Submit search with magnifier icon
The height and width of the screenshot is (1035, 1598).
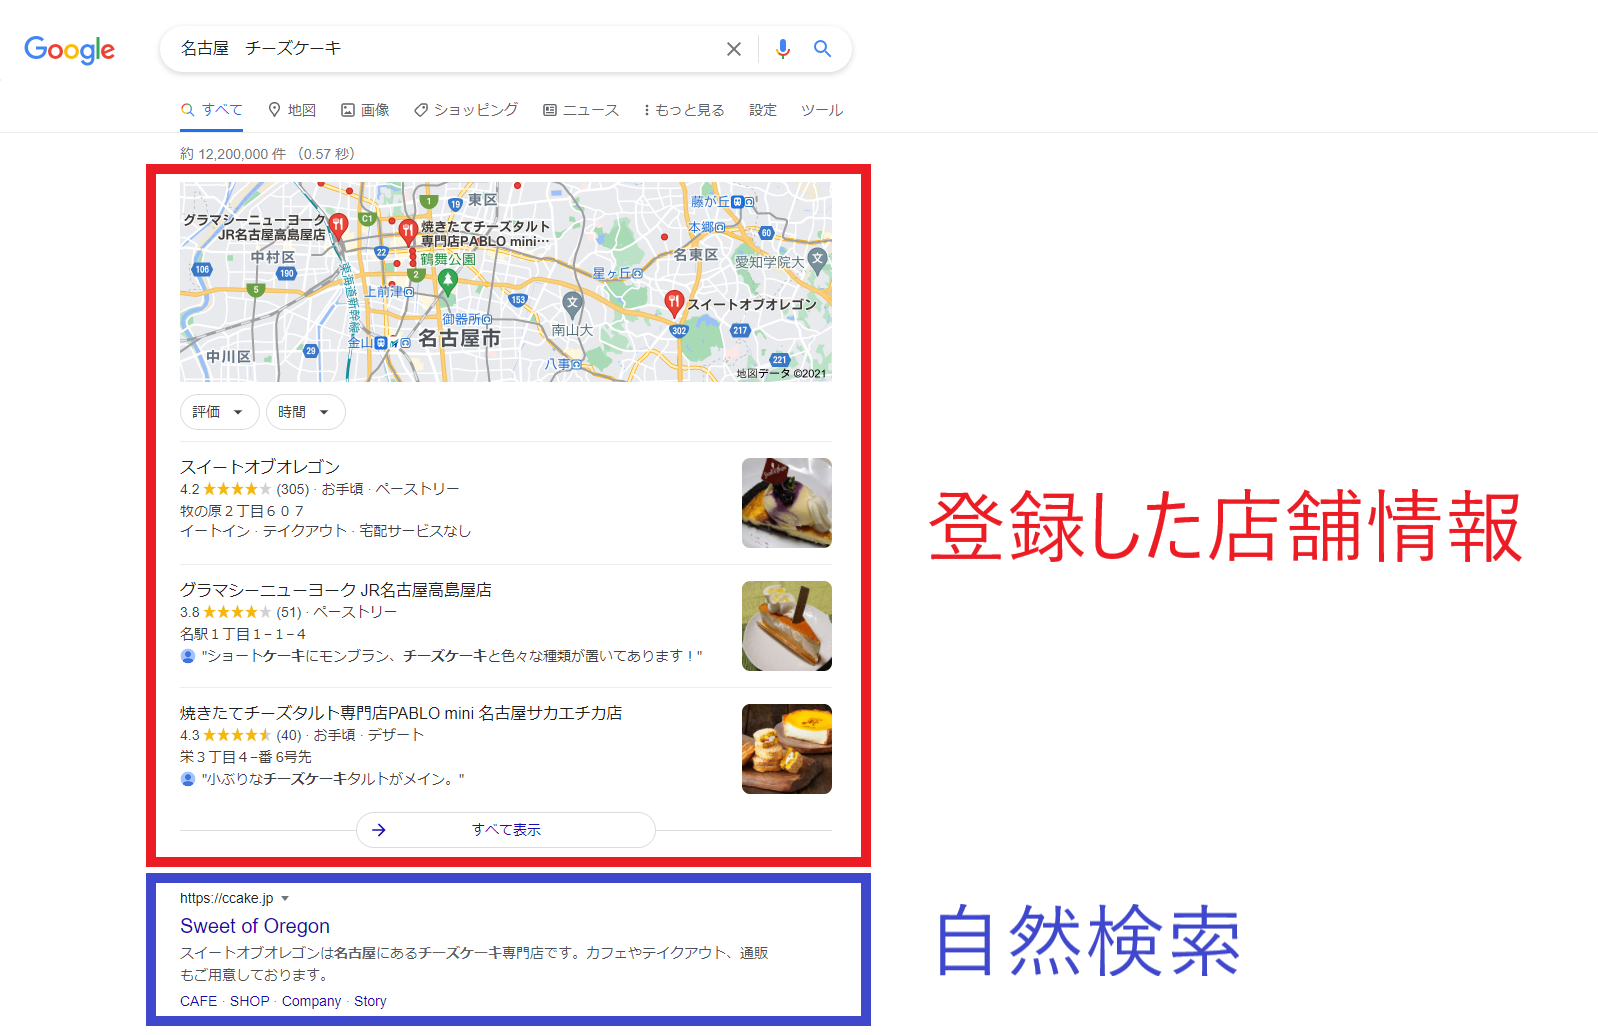click(822, 48)
